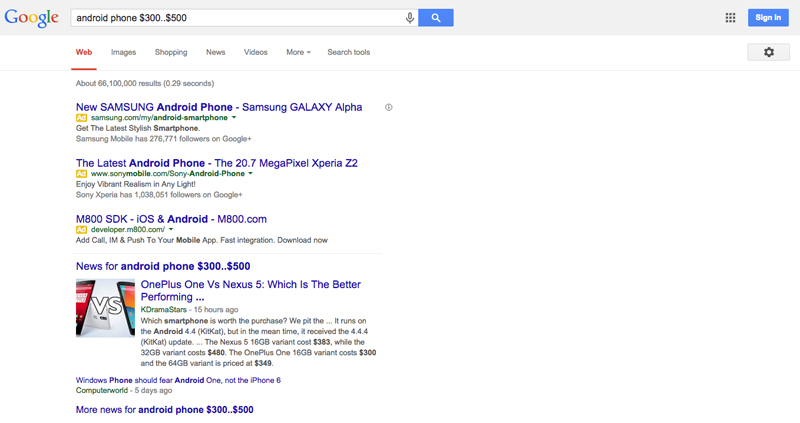Open OnePlus One Vs Nexus 5 article
This screenshot has width=800, height=423.
(251, 291)
